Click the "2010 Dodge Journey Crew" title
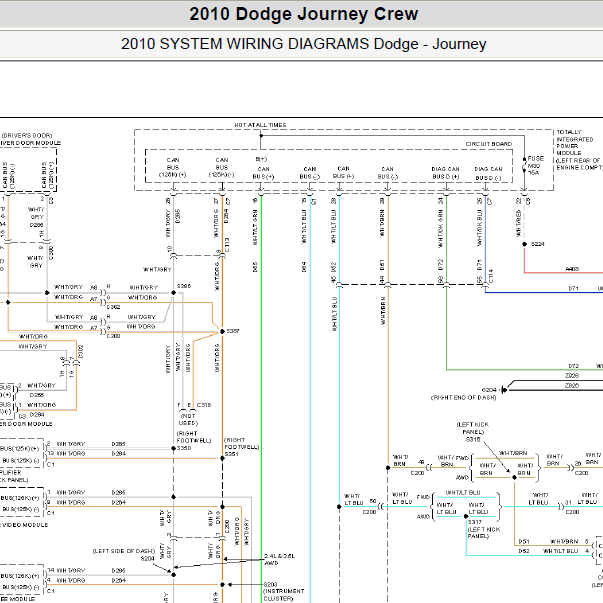Viewport: 603px width, 603px height. coord(303,14)
